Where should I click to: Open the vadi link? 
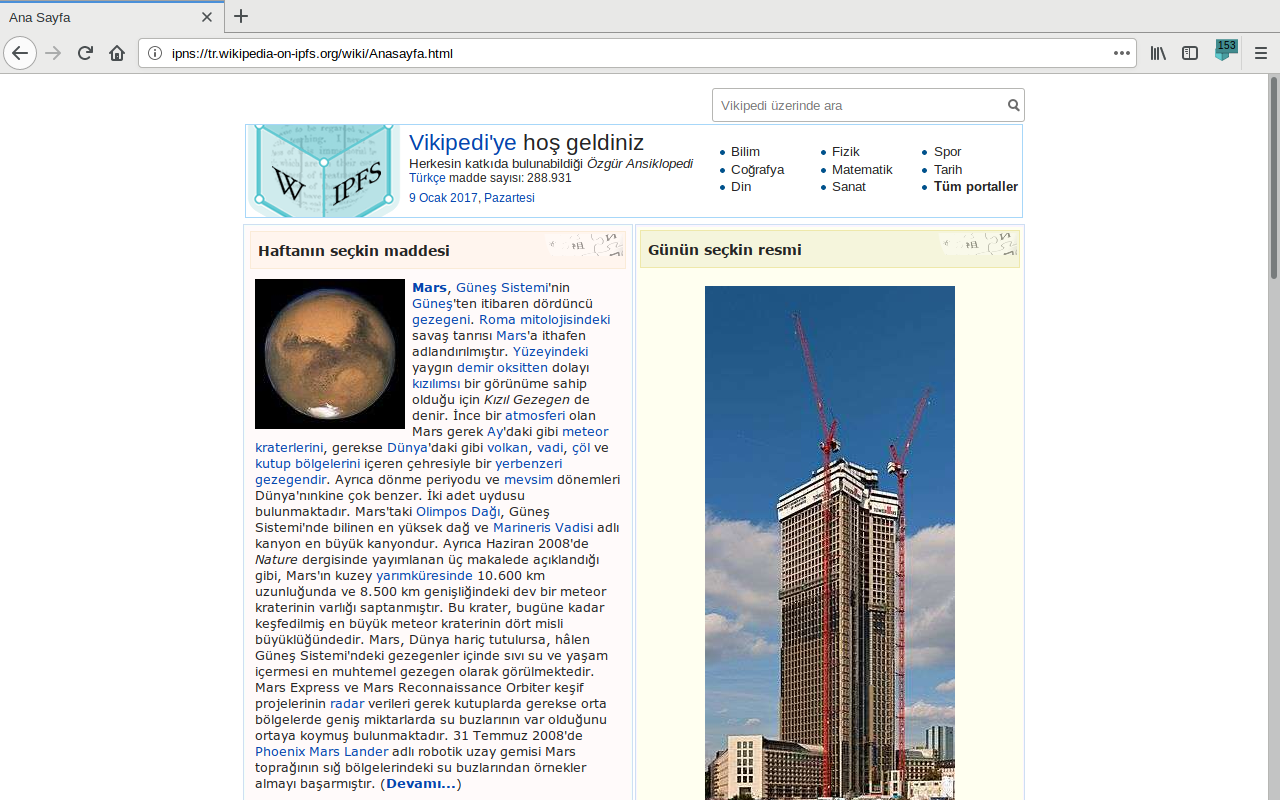click(x=550, y=448)
